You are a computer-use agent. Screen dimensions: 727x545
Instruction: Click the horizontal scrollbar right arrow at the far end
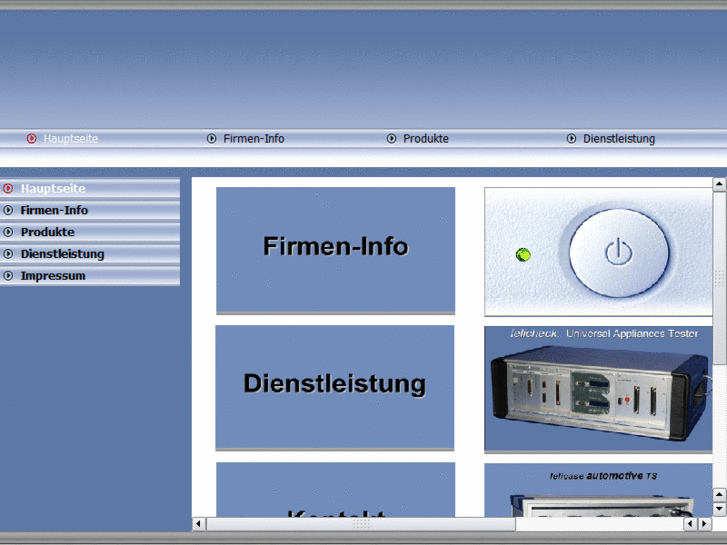coord(705,524)
